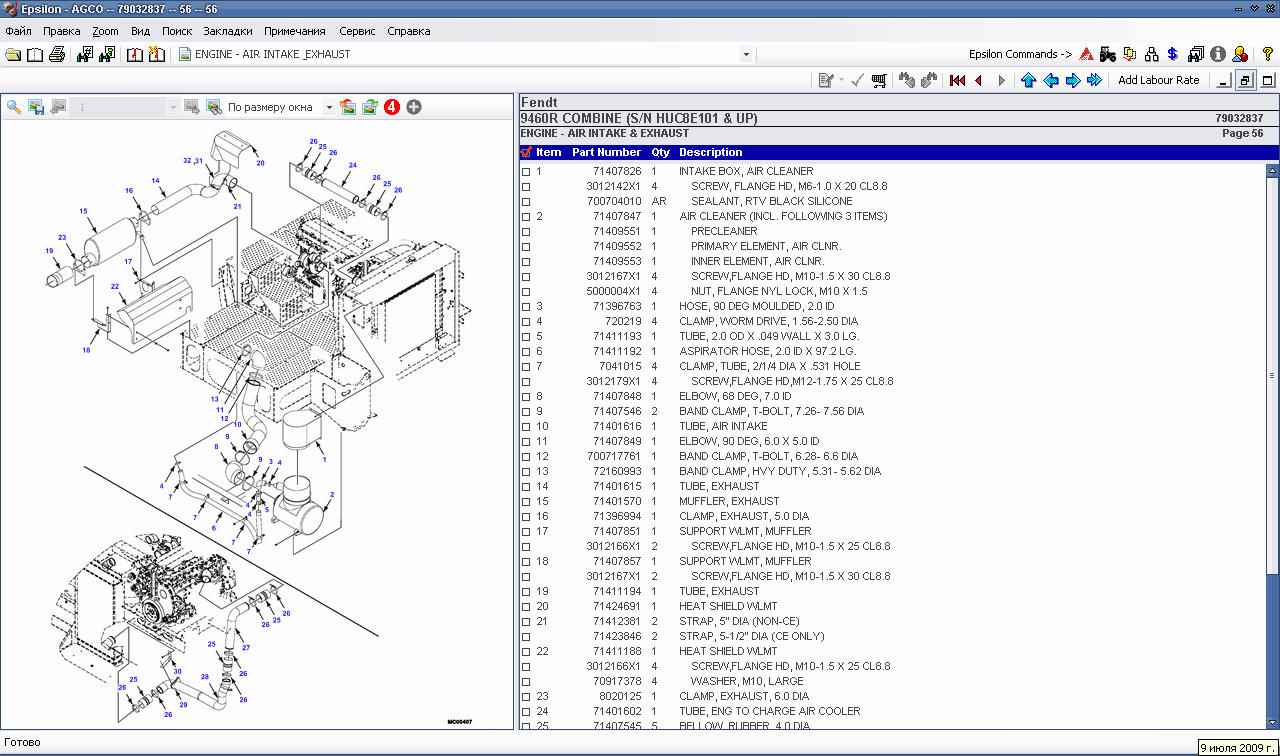The height and width of the screenshot is (756, 1280).
Task: Open the dropdown next to the edit note icon
Action: 841,80
